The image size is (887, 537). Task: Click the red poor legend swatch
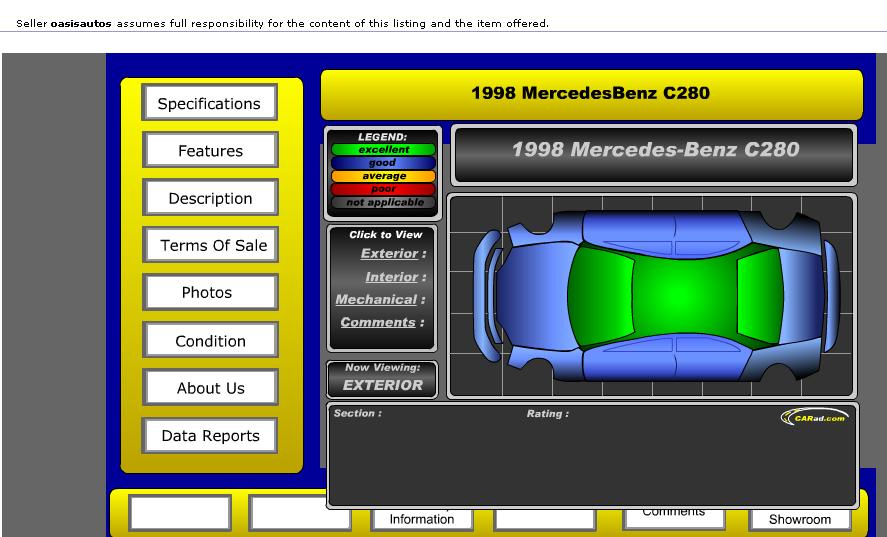[383, 189]
